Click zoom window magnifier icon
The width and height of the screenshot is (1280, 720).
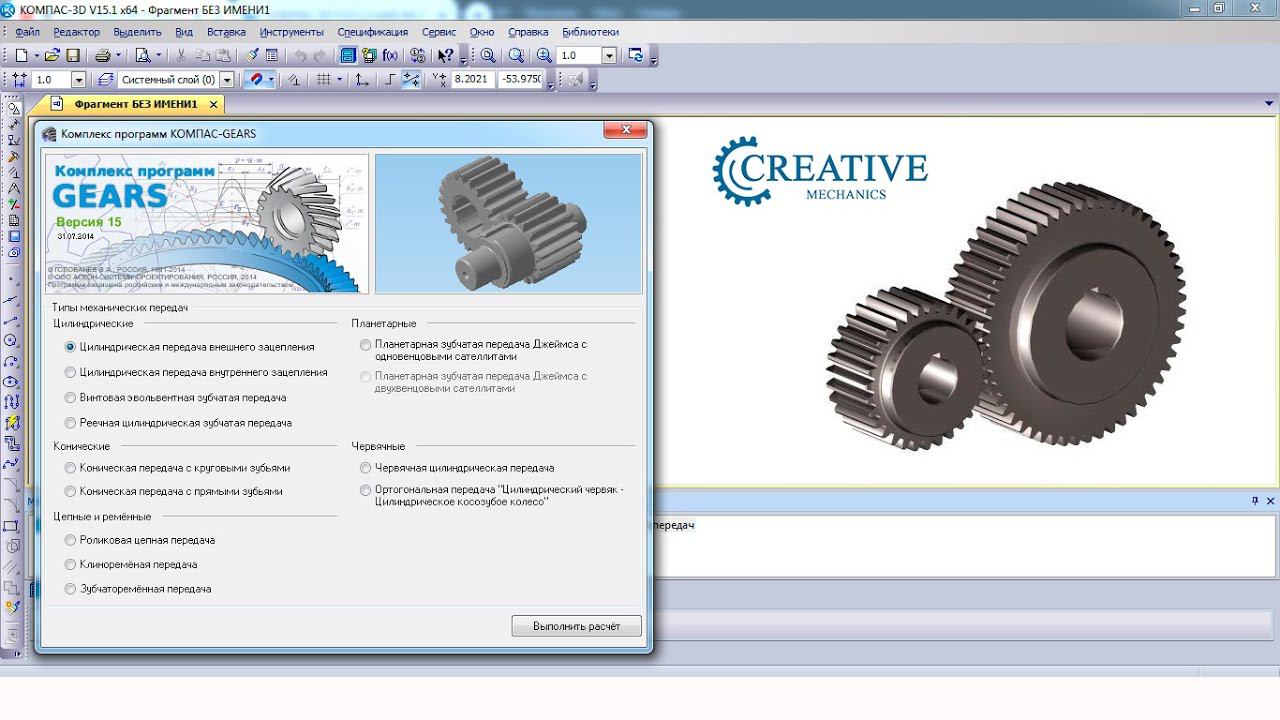(x=516, y=56)
